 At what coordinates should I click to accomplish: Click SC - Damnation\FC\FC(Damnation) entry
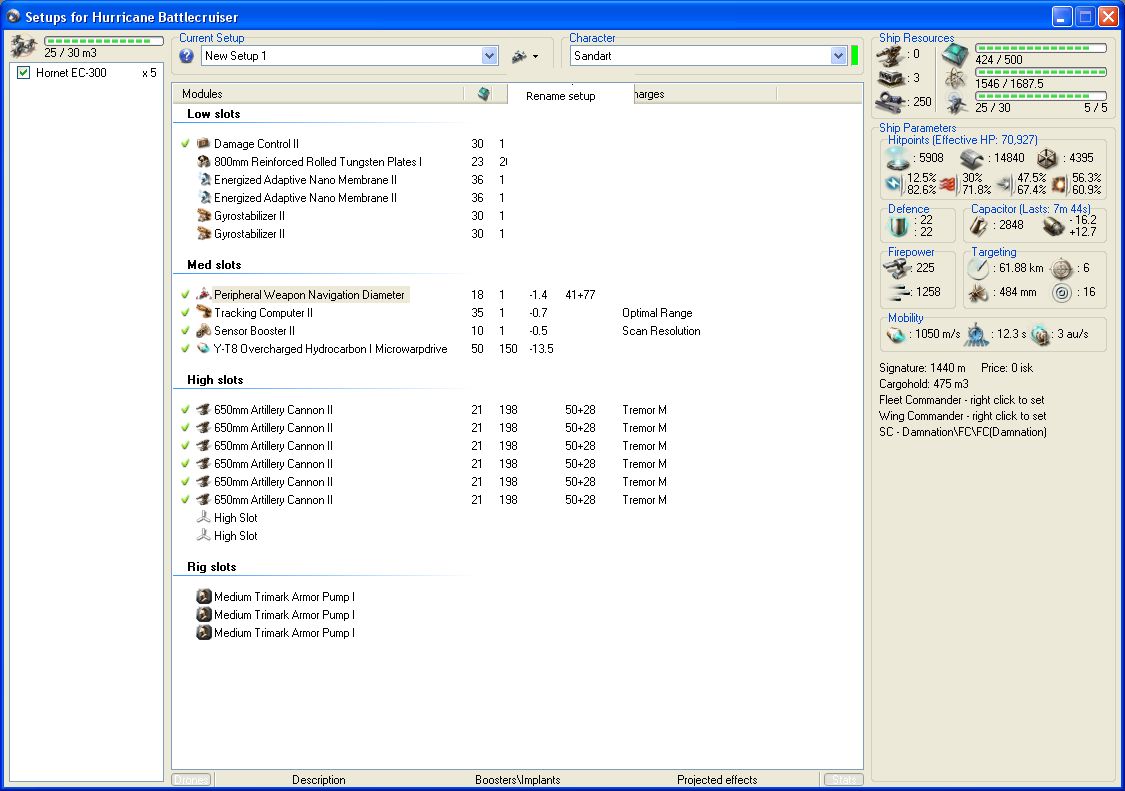pyautogui.click(x=962, y=431)
